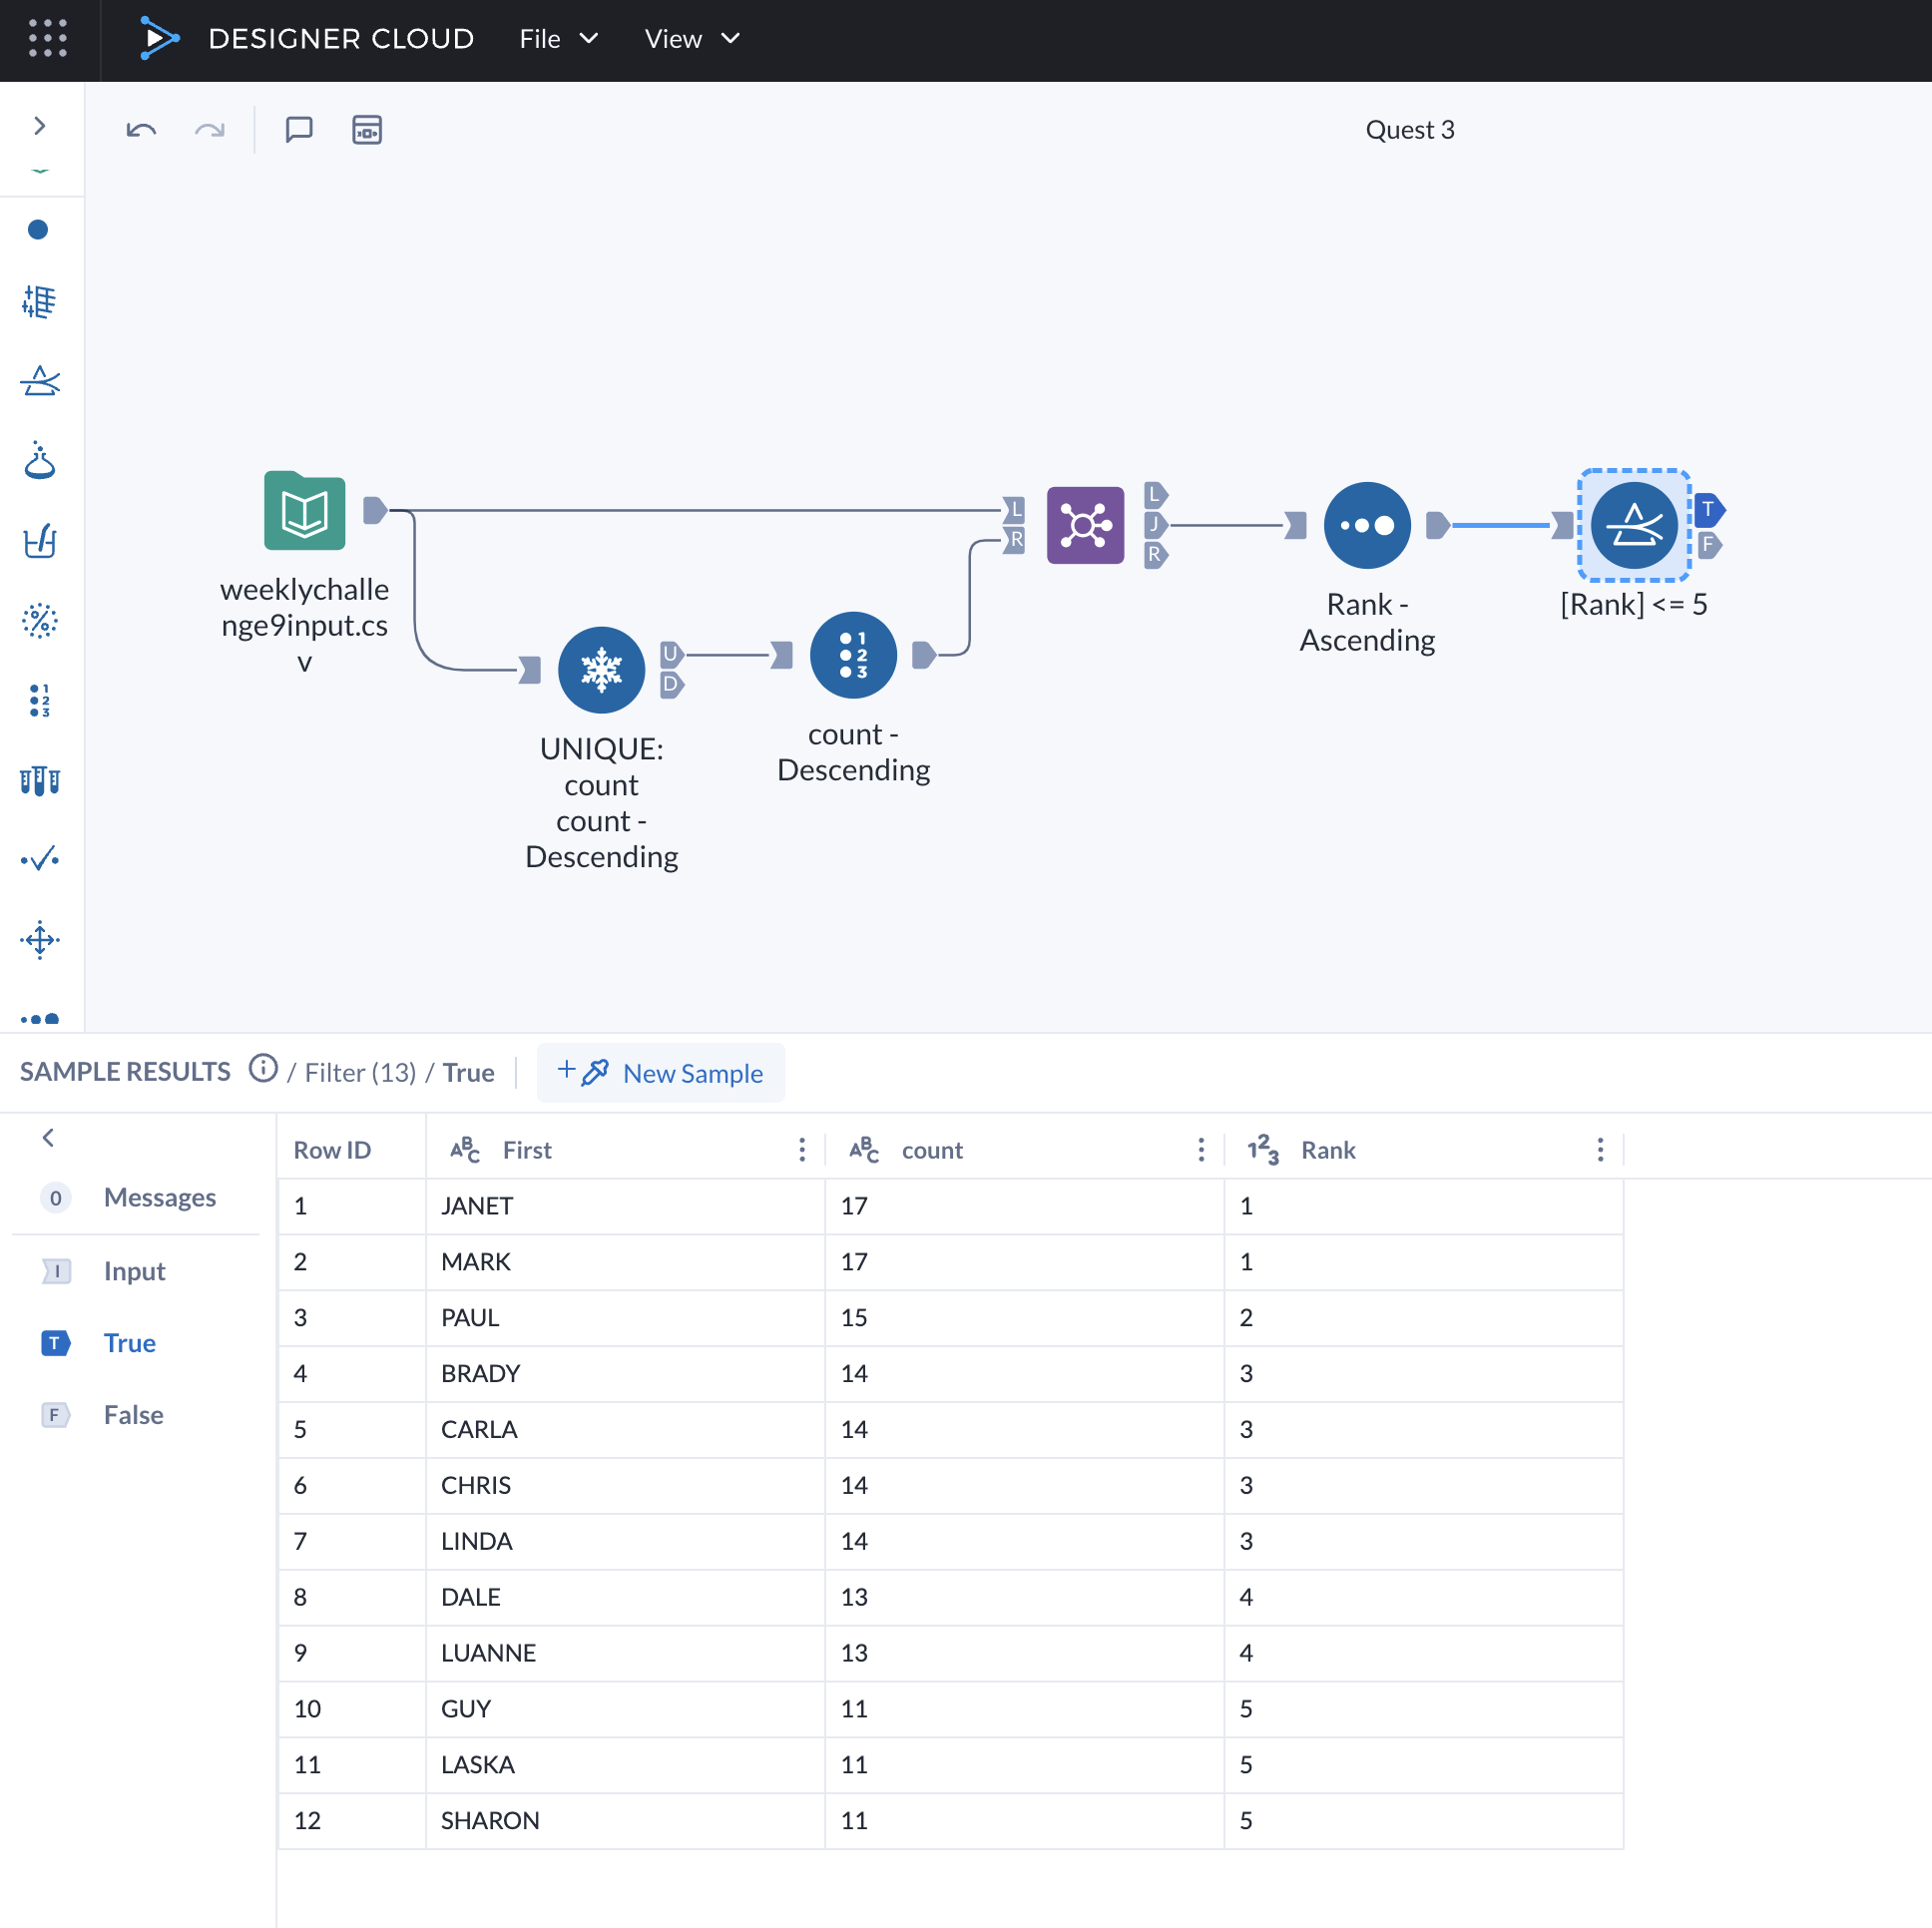This screenshot has width=1932, height=1928.
Task: Click the info icon beside Sample Results
Action: coord(263,1069)
